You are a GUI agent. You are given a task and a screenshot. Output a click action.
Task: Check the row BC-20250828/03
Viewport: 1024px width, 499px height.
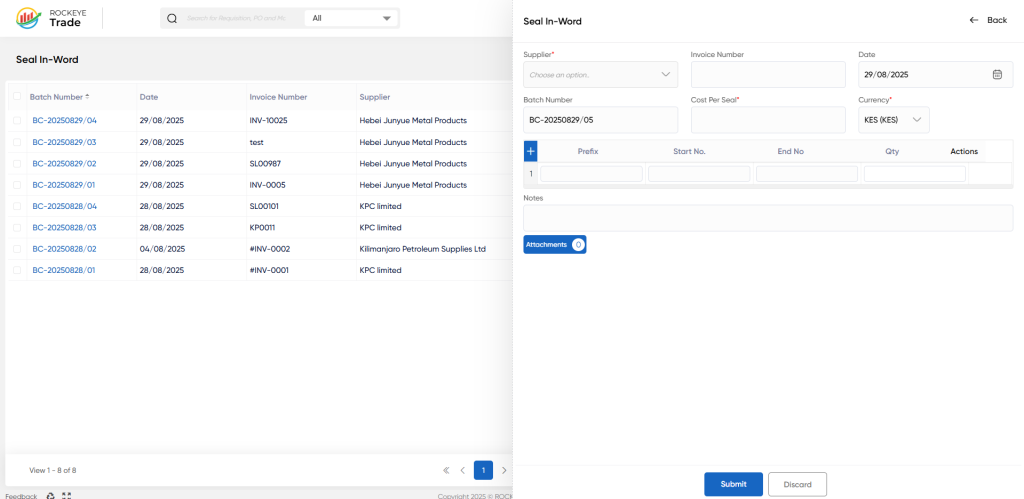pyautogui.click(x=17, y=227)
